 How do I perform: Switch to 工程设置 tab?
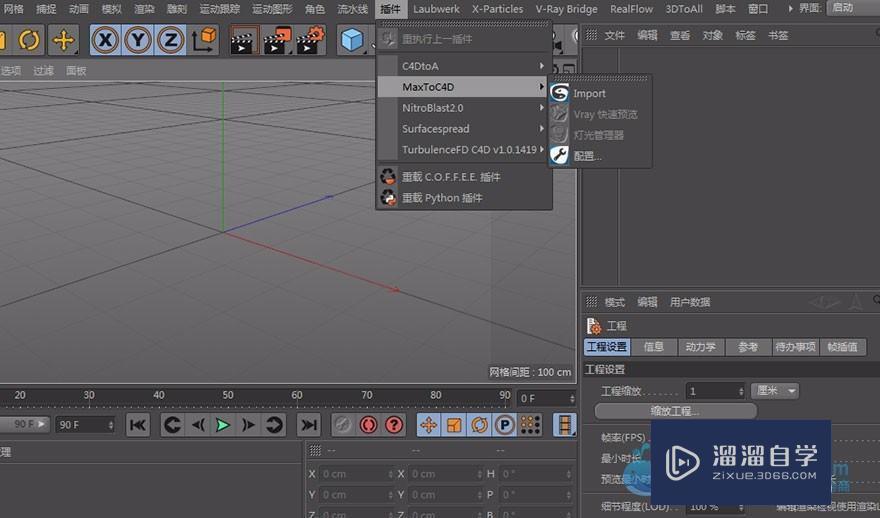tap(607, 347)
